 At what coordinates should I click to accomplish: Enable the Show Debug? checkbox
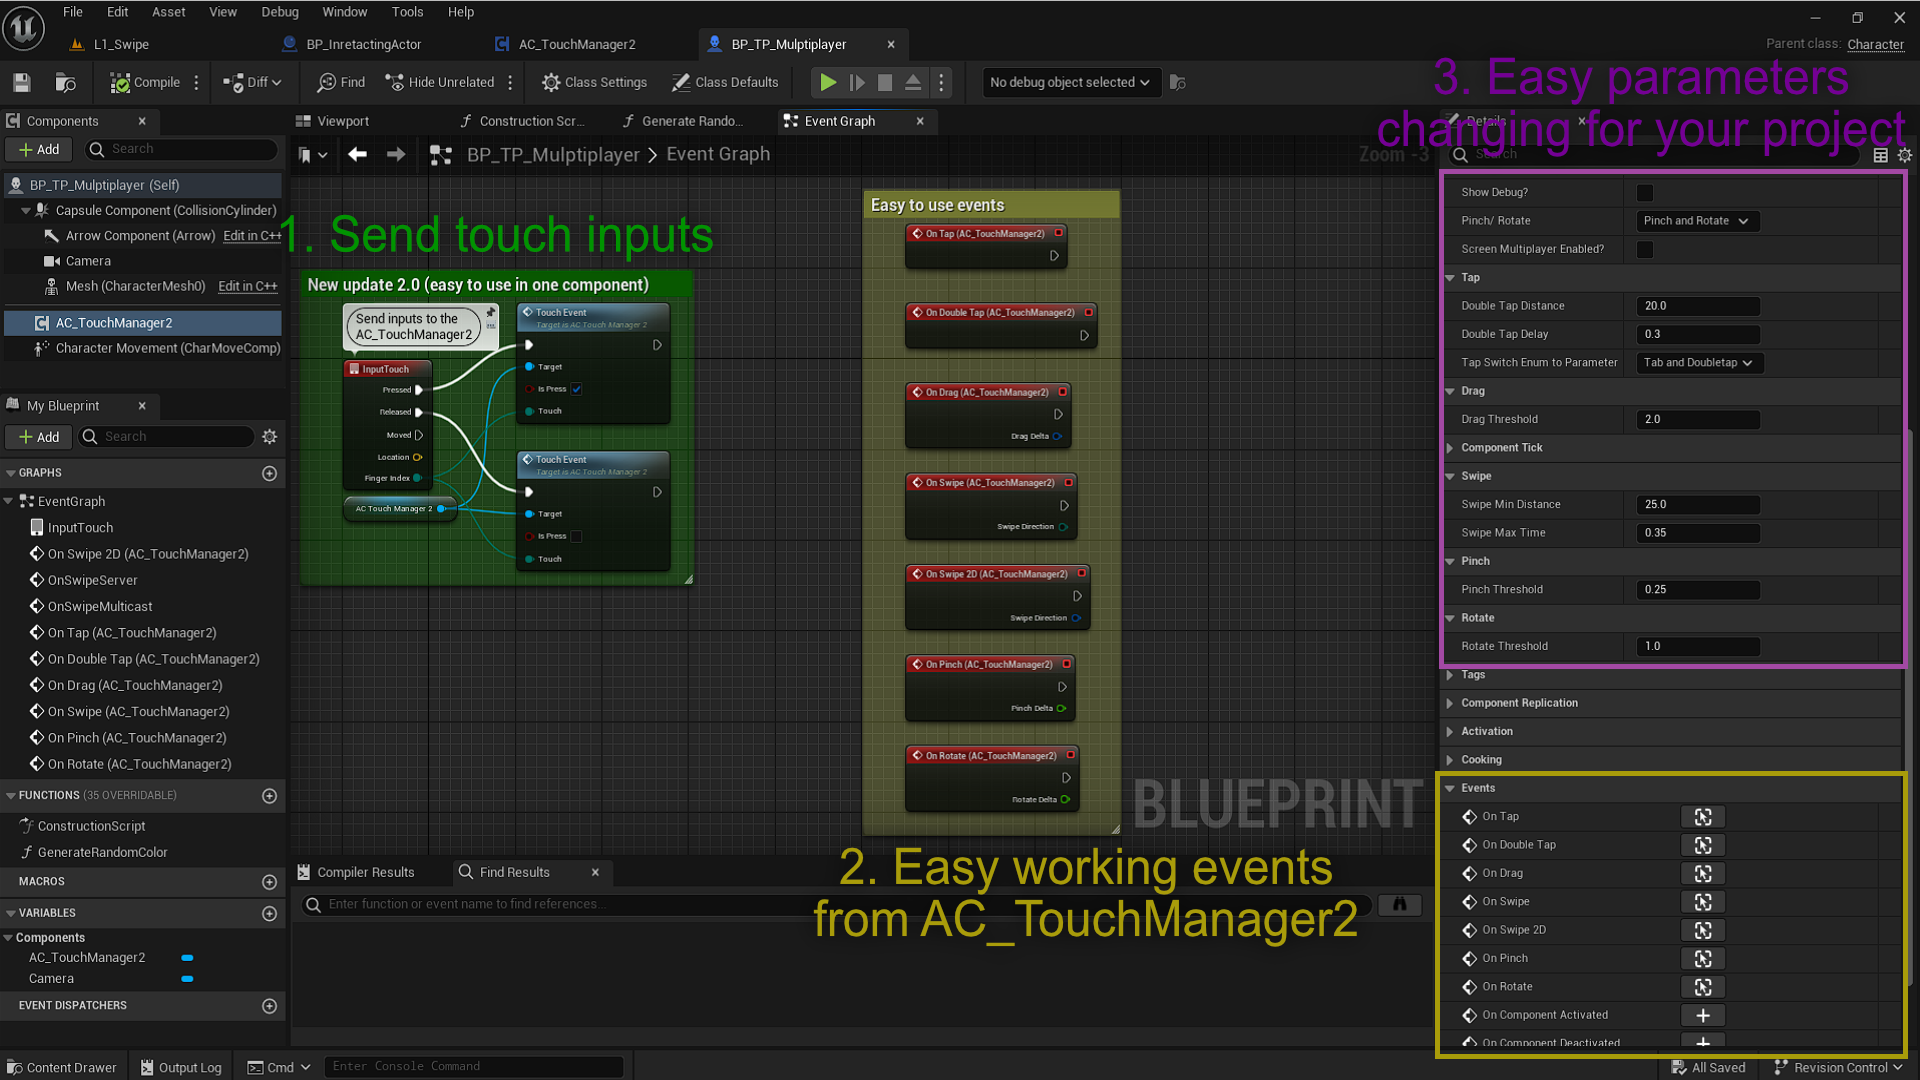(x=1645, y=191)
